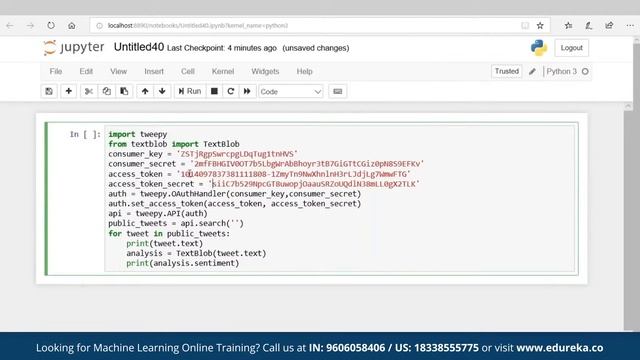Paste cells below clipboard icon
This screenshot has width=640, height=360.
124,91
